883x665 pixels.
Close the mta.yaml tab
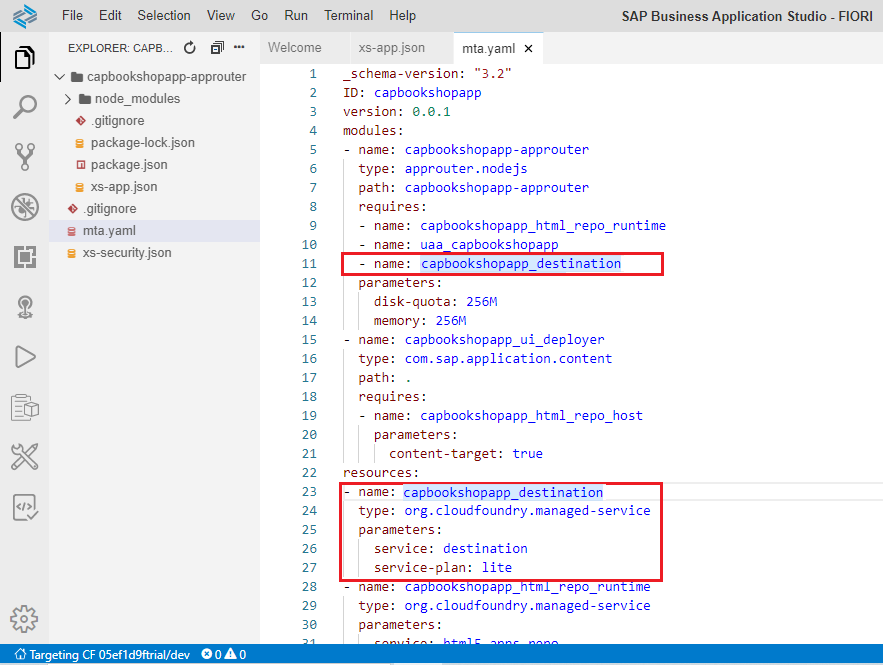tap(530, 47)
